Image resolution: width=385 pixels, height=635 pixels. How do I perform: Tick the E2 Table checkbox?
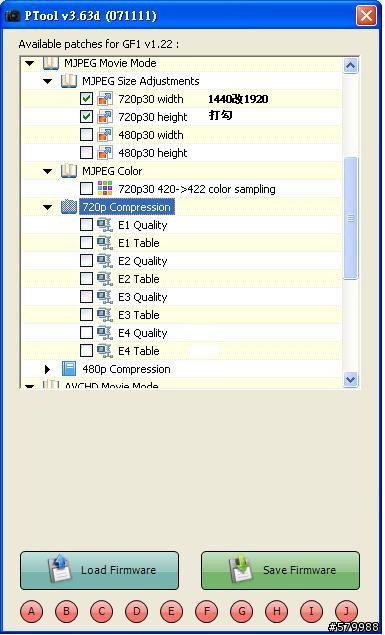[86, 279]
